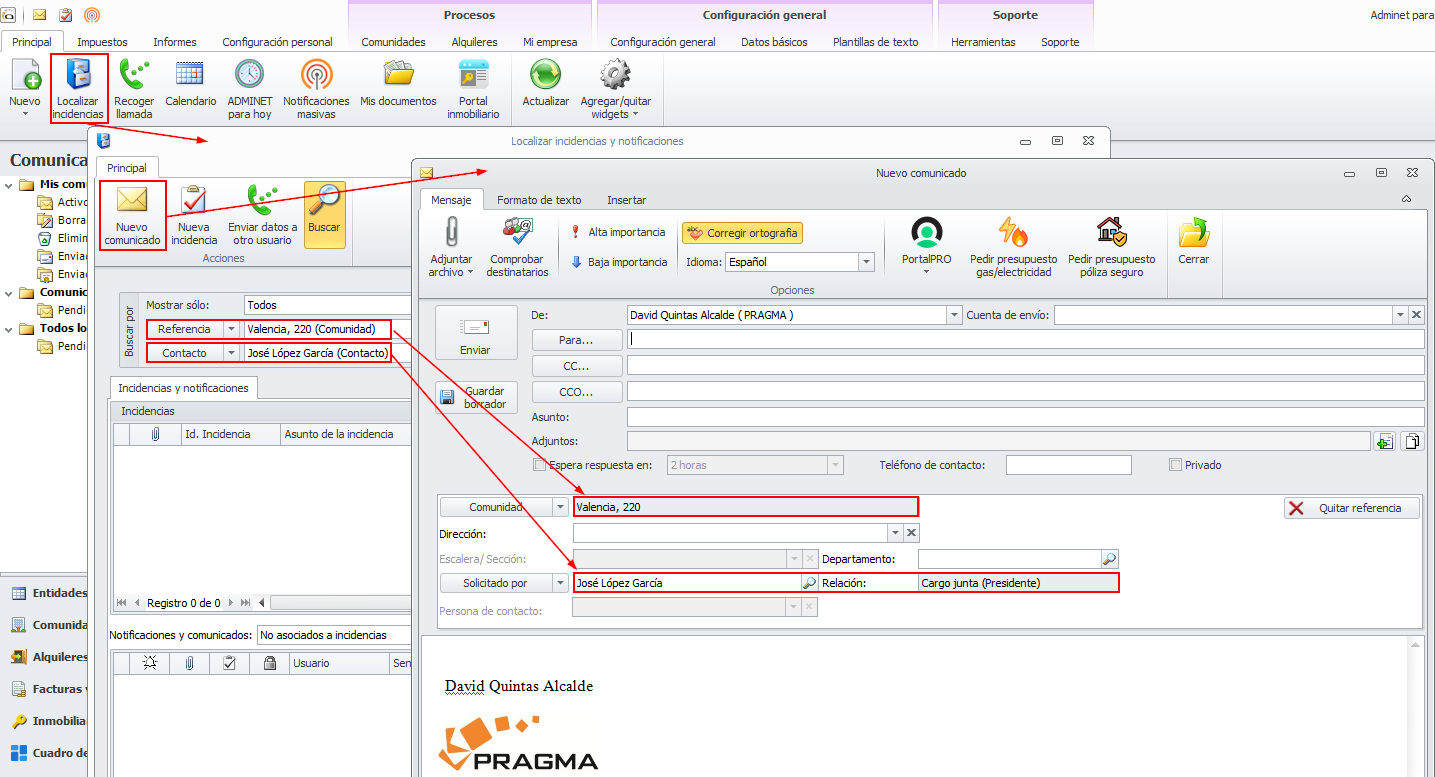
Task: Click the Actualizar refresh icon
Action: coord(545,76)
